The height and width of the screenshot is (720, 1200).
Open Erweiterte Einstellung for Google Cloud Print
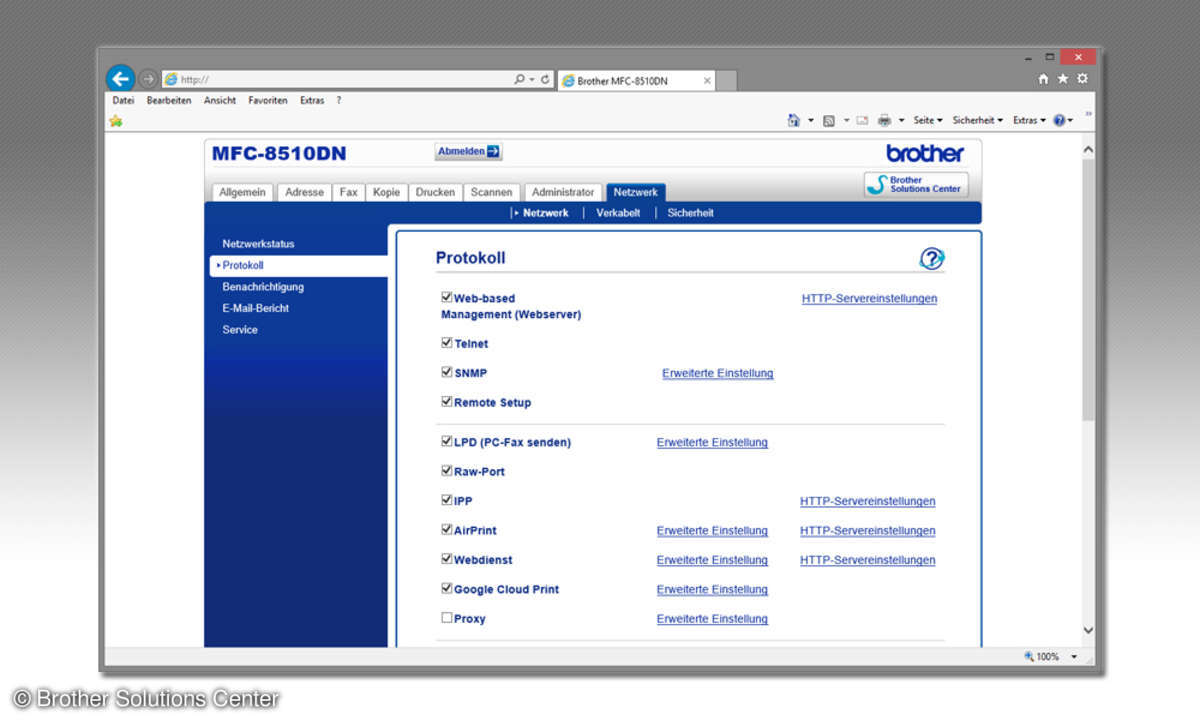712,590
